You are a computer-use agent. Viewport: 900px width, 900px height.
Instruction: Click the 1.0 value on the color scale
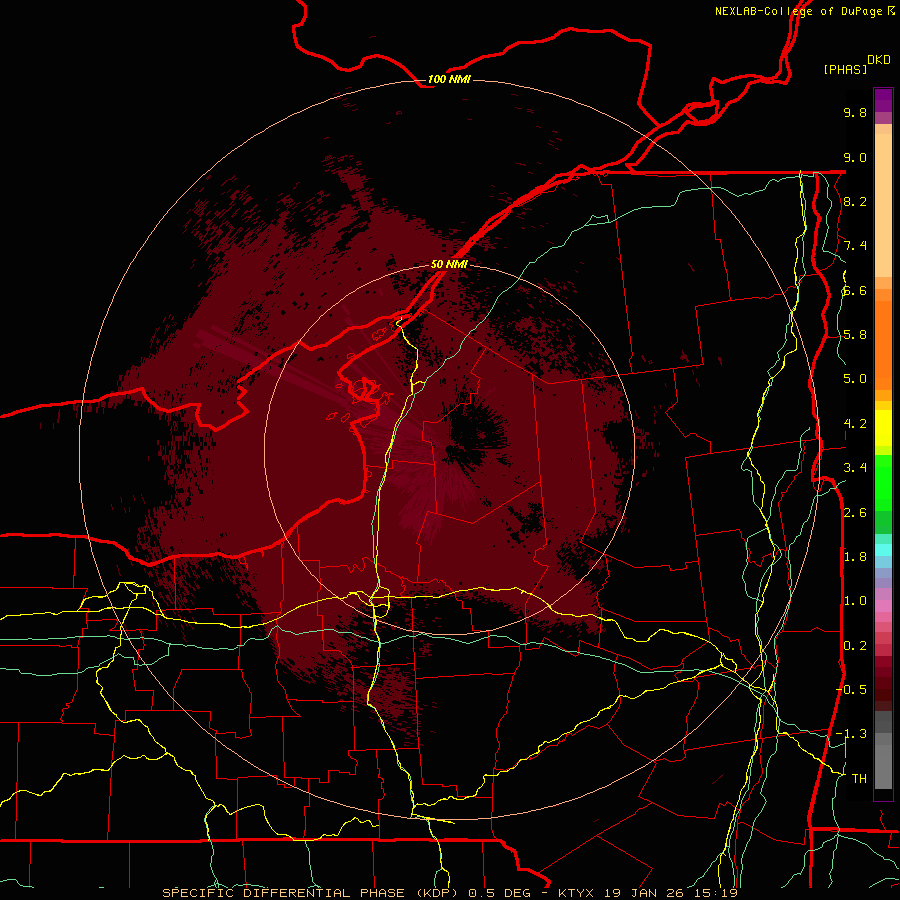coord(855,601)
